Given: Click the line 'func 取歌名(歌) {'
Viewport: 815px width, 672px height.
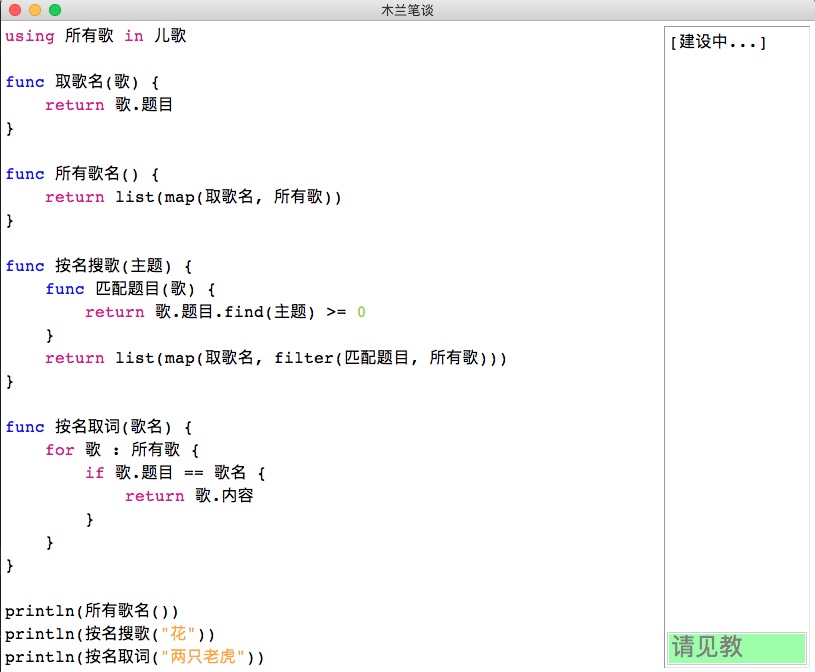Looking at the screenshot, I should pos(82,82).
